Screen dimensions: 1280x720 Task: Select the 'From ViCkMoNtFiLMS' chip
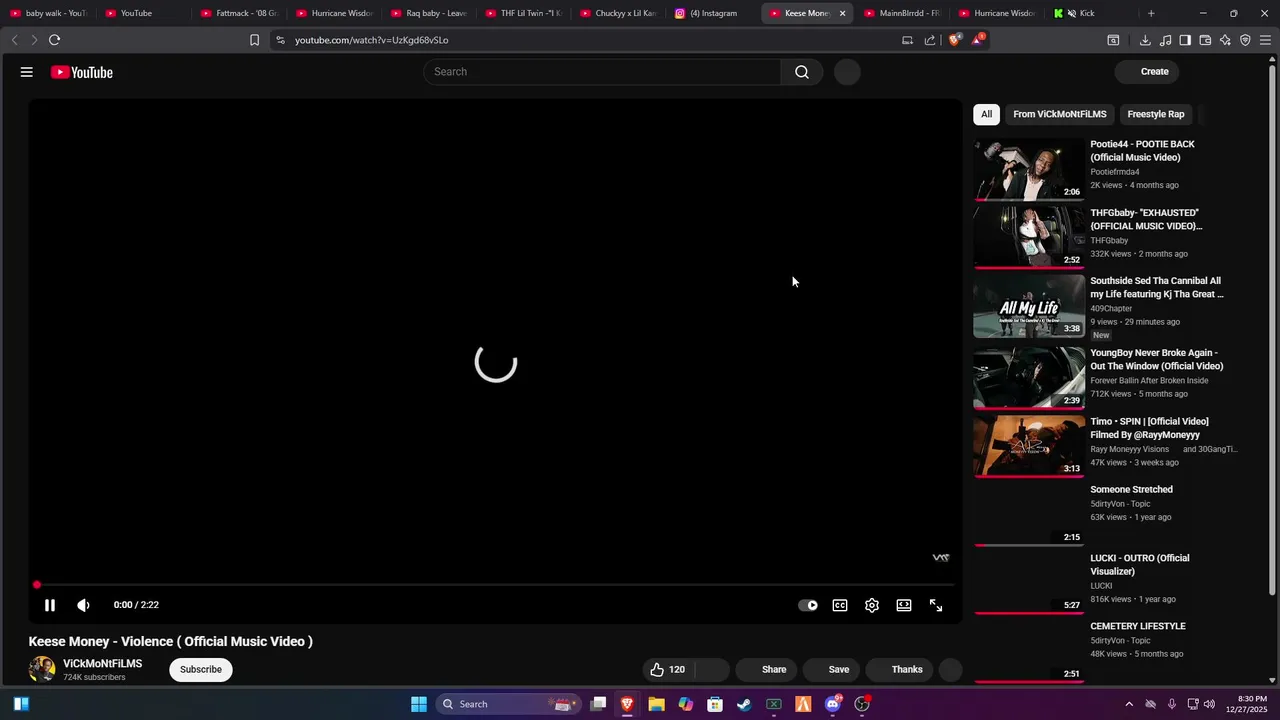click(1060, 114)
